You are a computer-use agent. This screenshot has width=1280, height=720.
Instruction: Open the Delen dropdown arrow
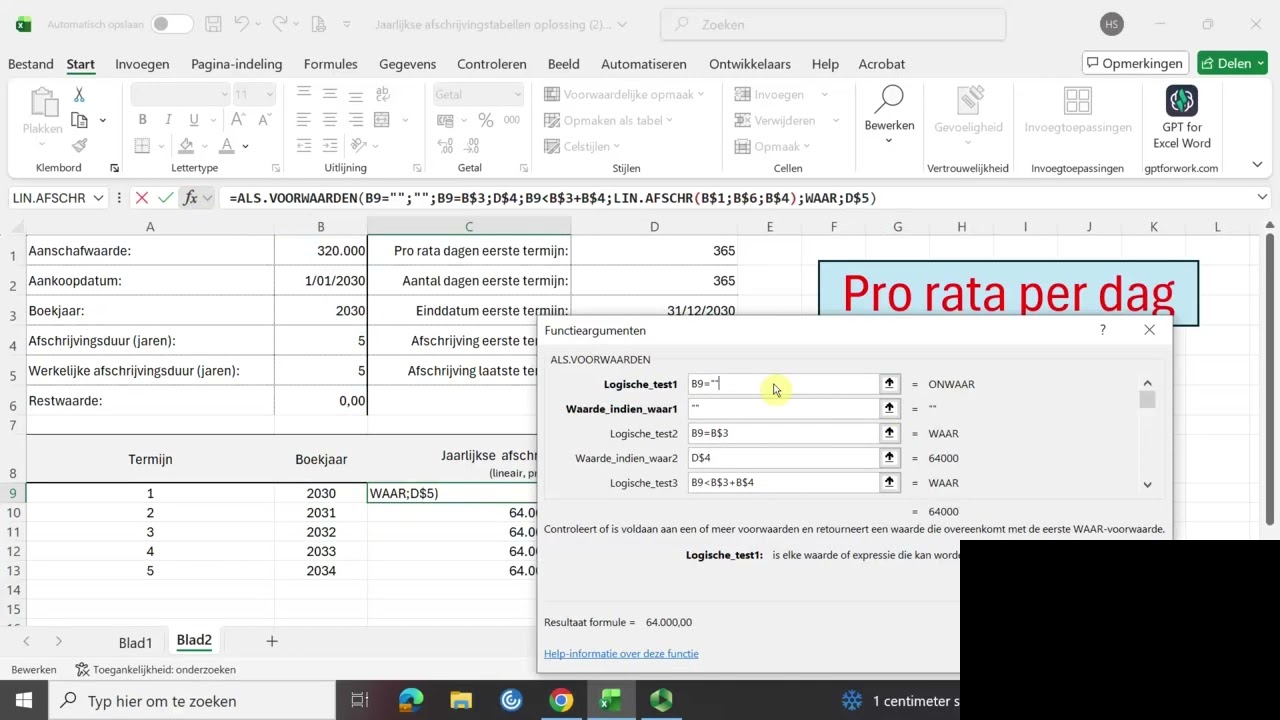tap(1260, 63)
